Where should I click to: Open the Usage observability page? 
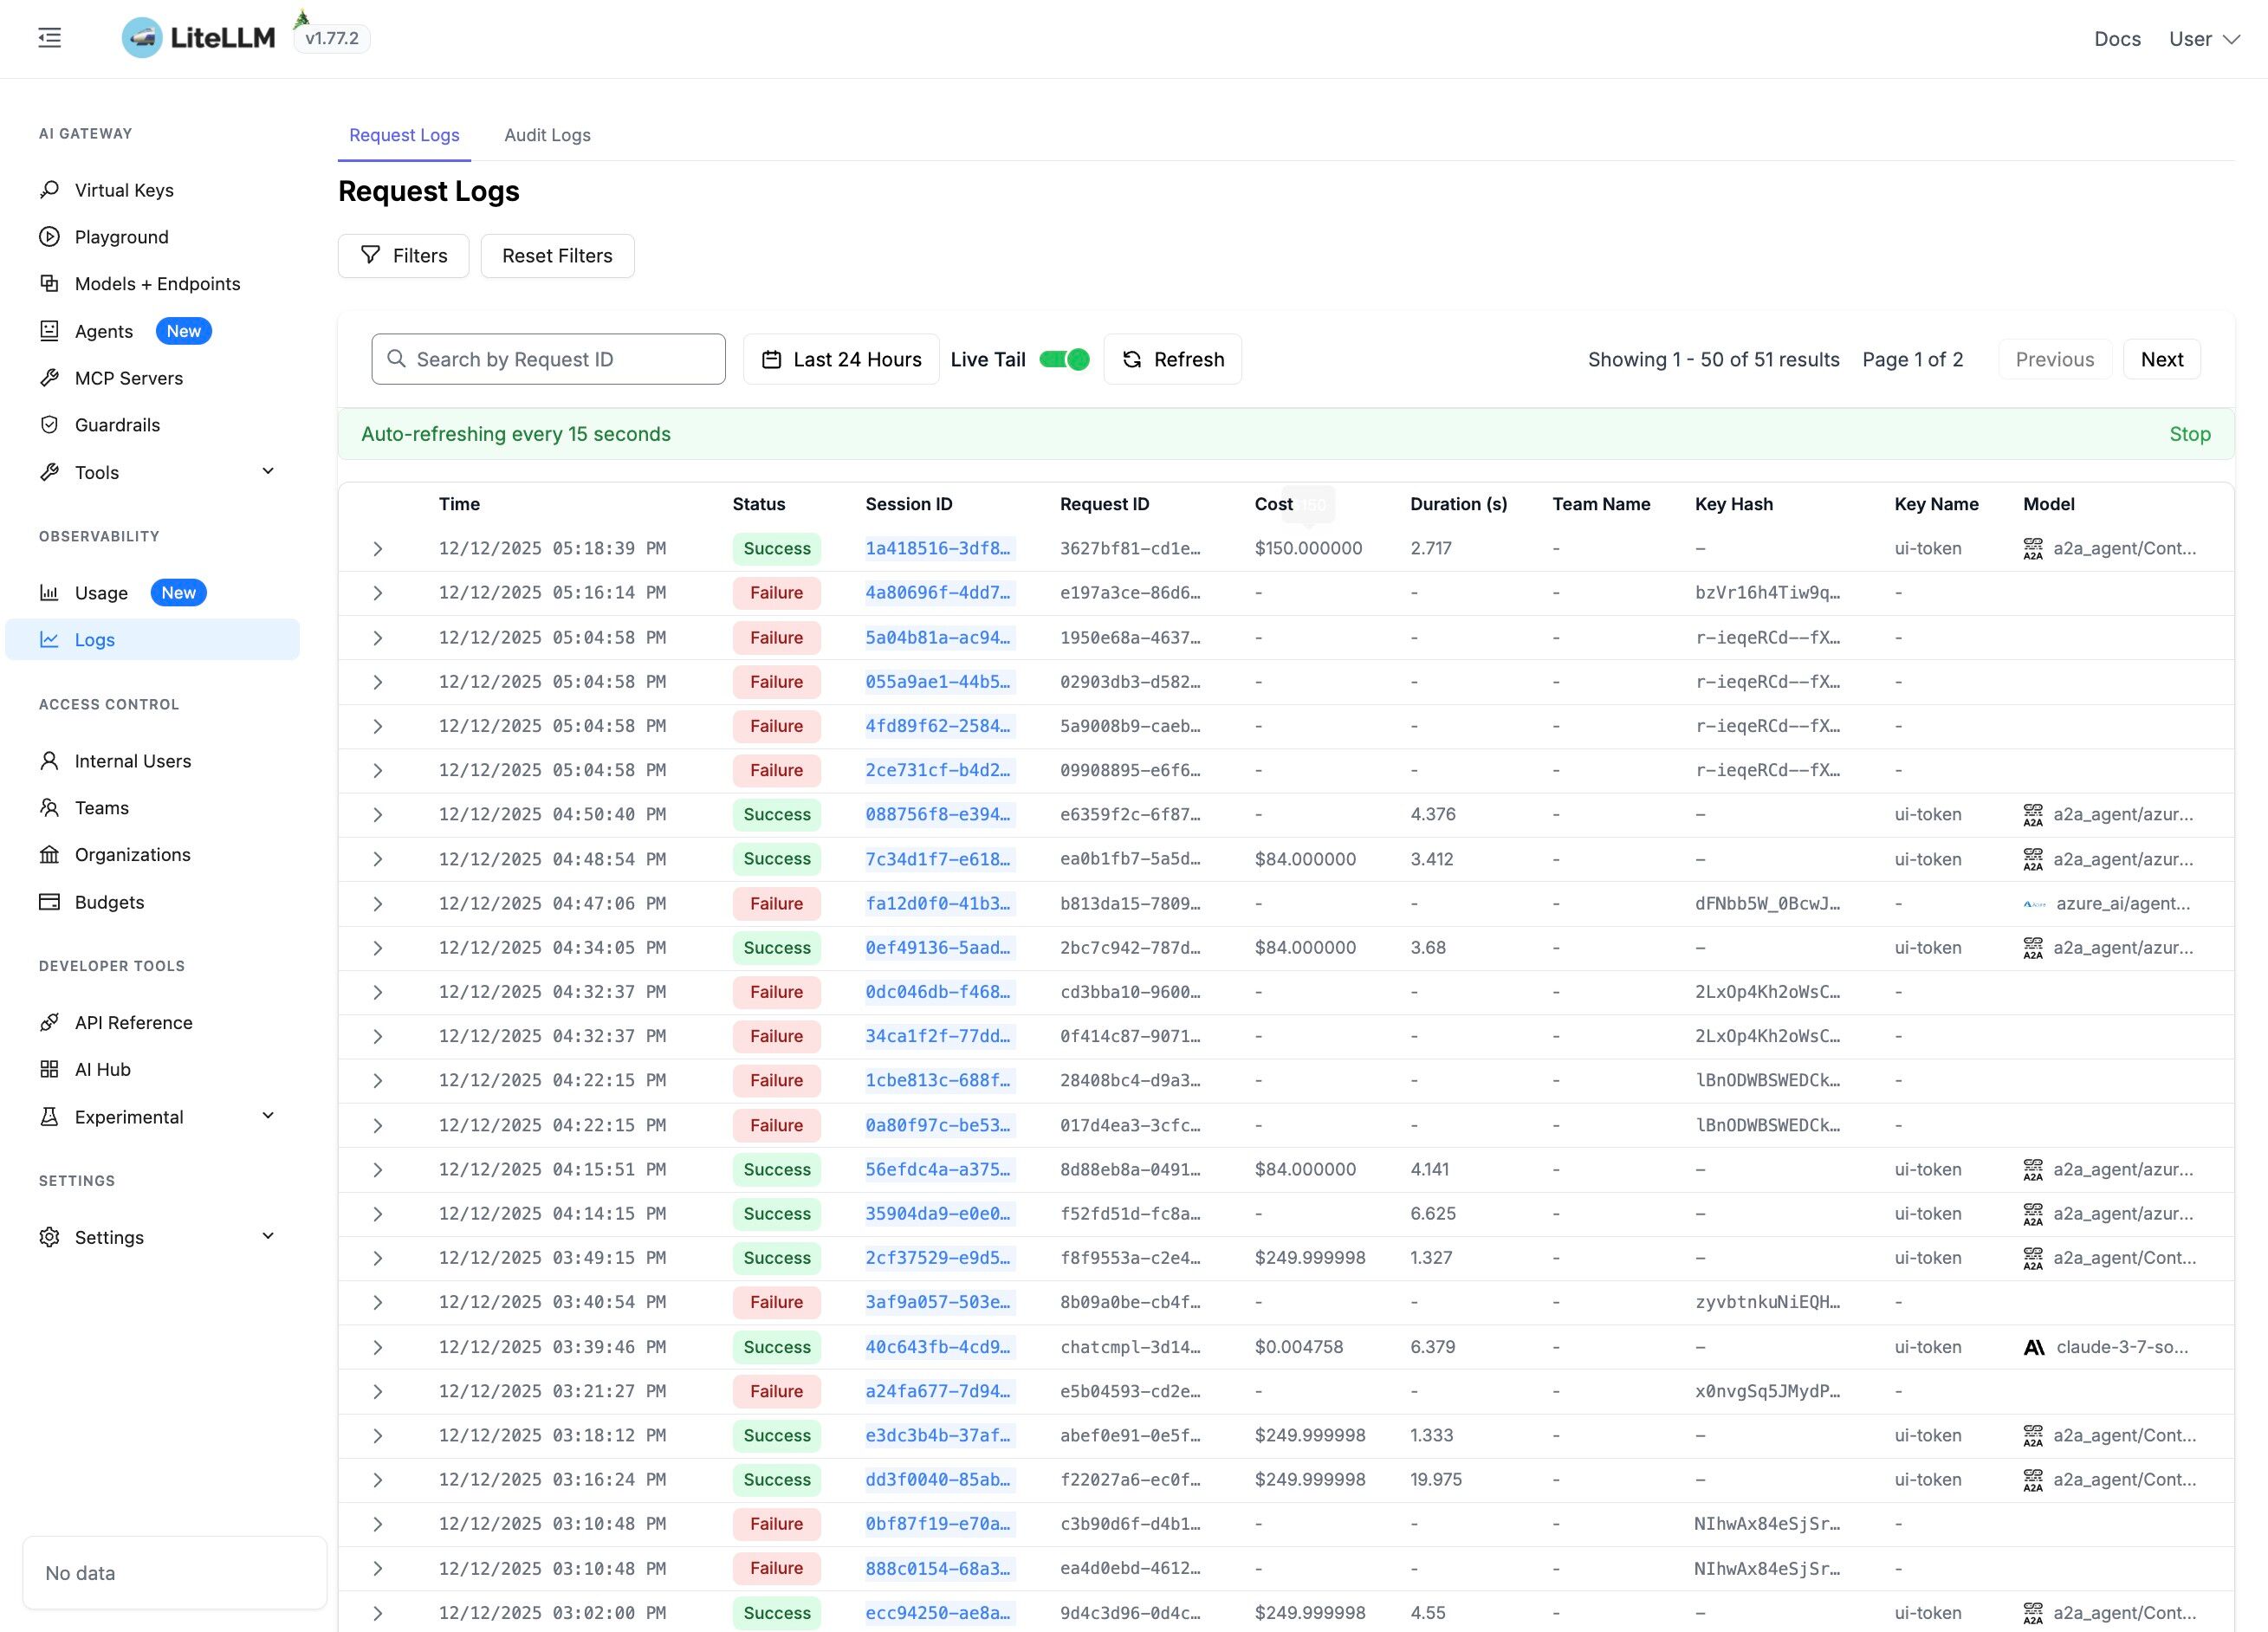(101, 592)
